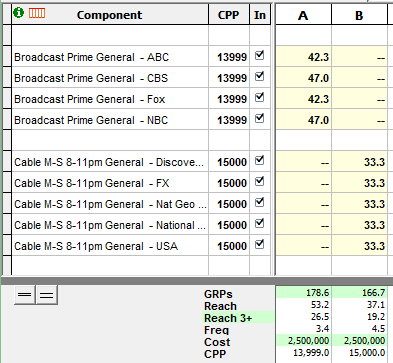Edit the 47.0 cell for CBS in column A

303,78
